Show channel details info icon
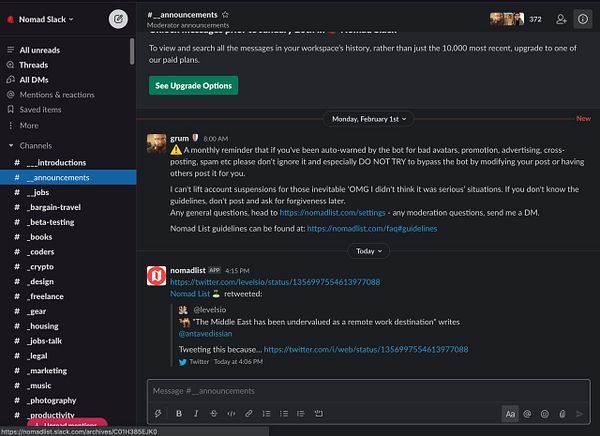Image resolution: width=600 pixels, height=436 pixels. 583,19
